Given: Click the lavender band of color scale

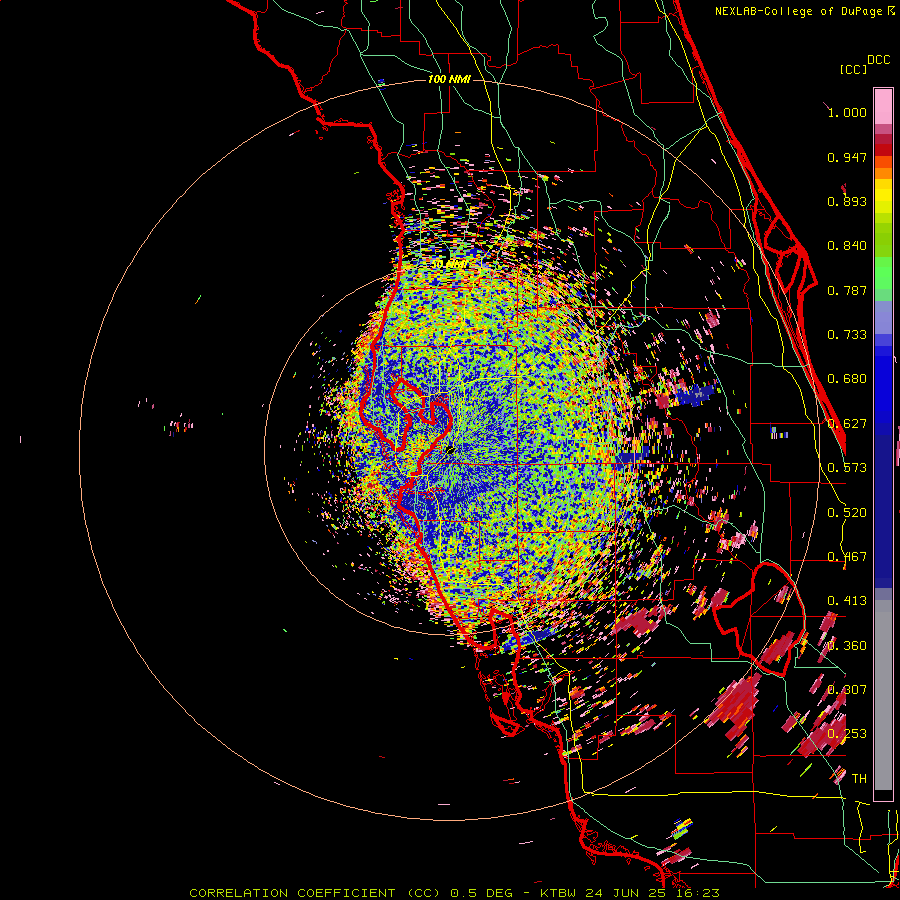Looking at the screenshot, I should [883, 319].
